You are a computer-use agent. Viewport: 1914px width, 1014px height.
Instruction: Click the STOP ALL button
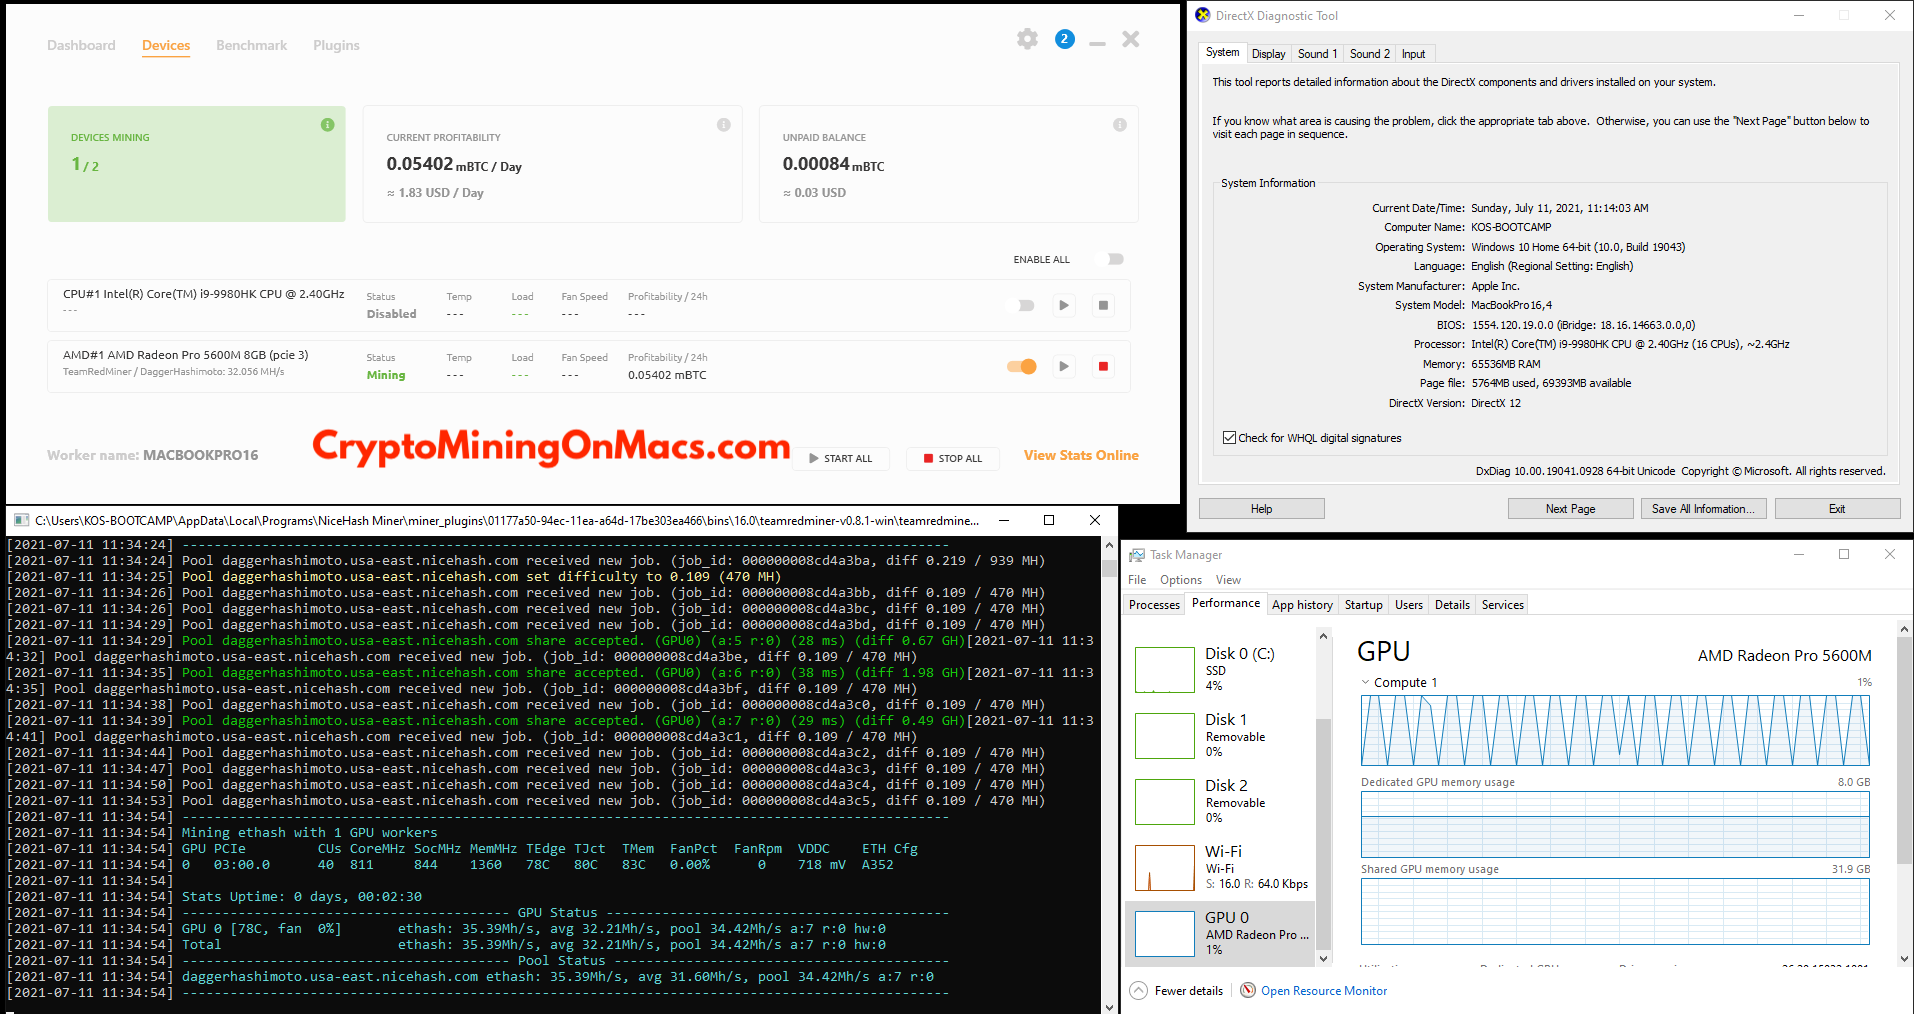(953, 458)
